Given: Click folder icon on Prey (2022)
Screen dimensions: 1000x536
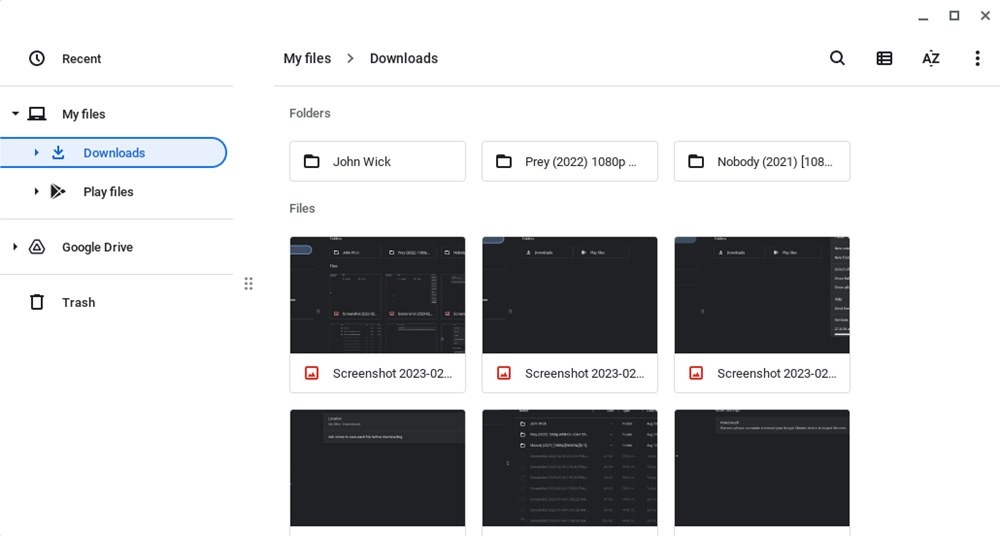Looking at the screenshot, I should [x=504, y=161].
